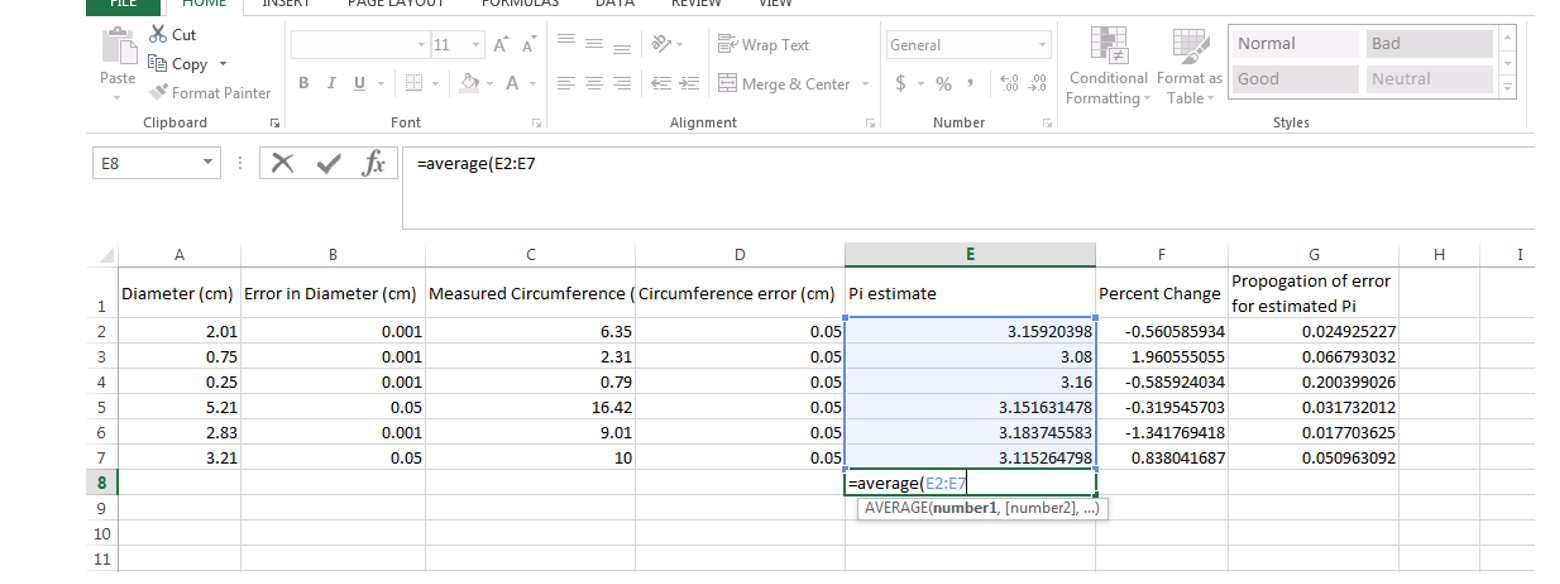Confirm the formula with the checkmark
1560x584 pixels.
click(x=328, y=163)
